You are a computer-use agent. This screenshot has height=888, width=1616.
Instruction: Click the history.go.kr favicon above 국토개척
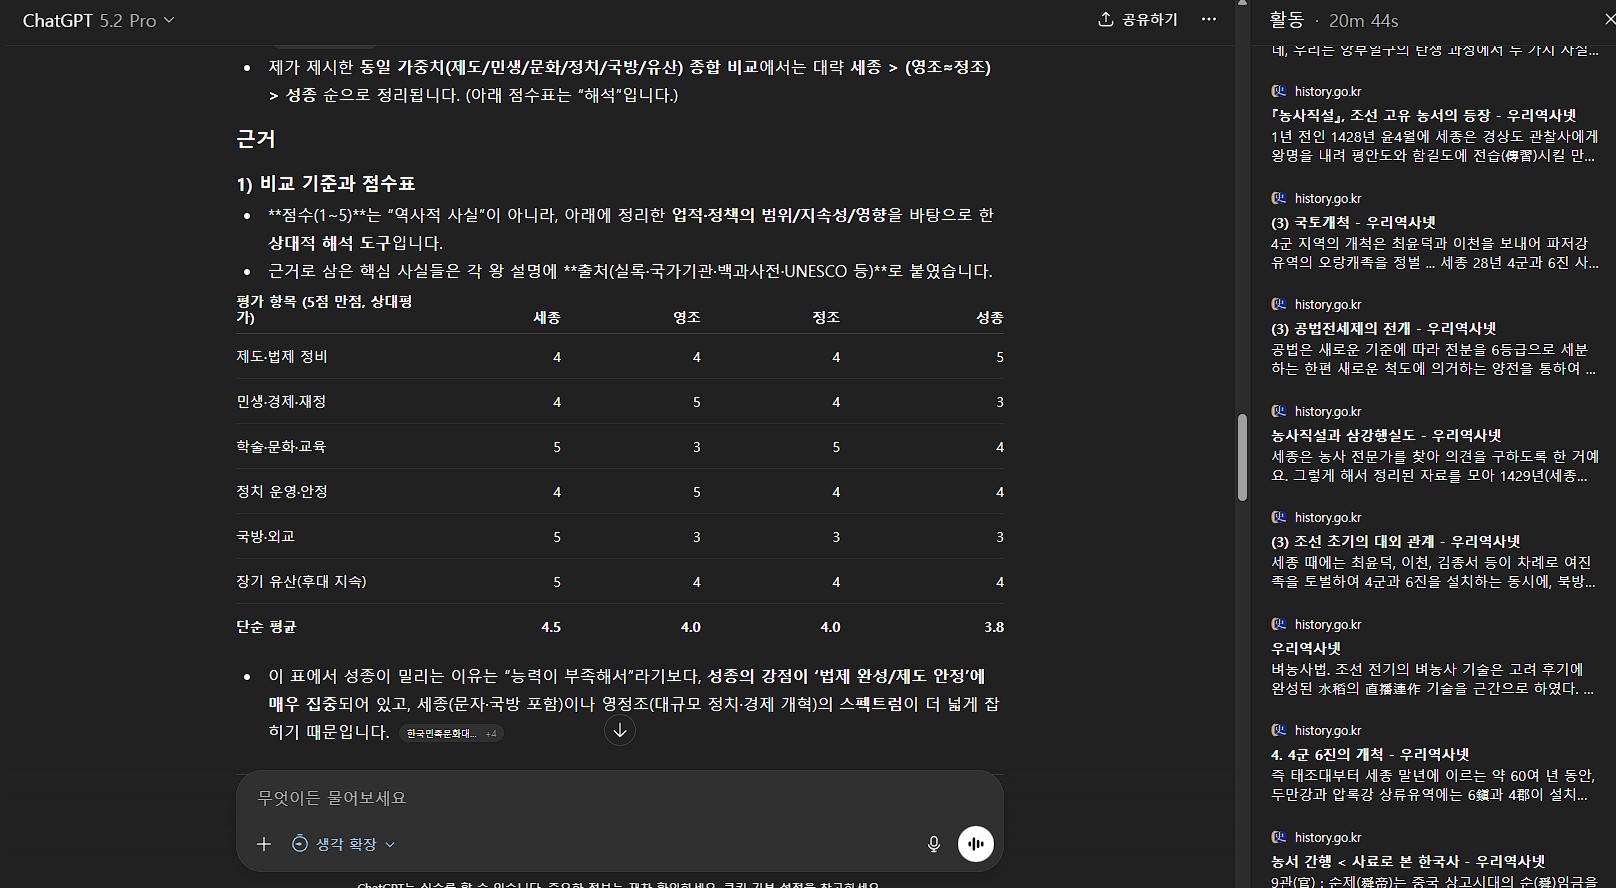tap(1279, 198)
